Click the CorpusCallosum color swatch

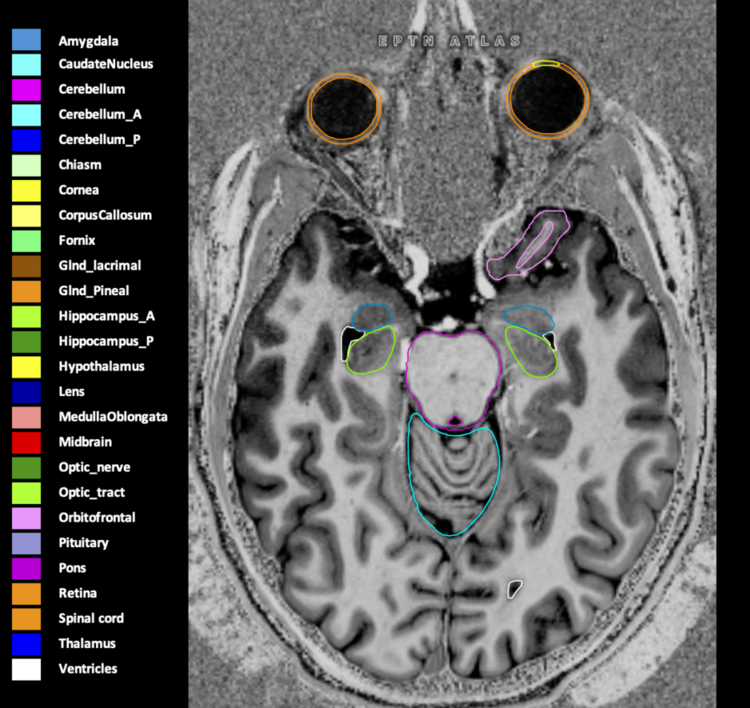26,216
